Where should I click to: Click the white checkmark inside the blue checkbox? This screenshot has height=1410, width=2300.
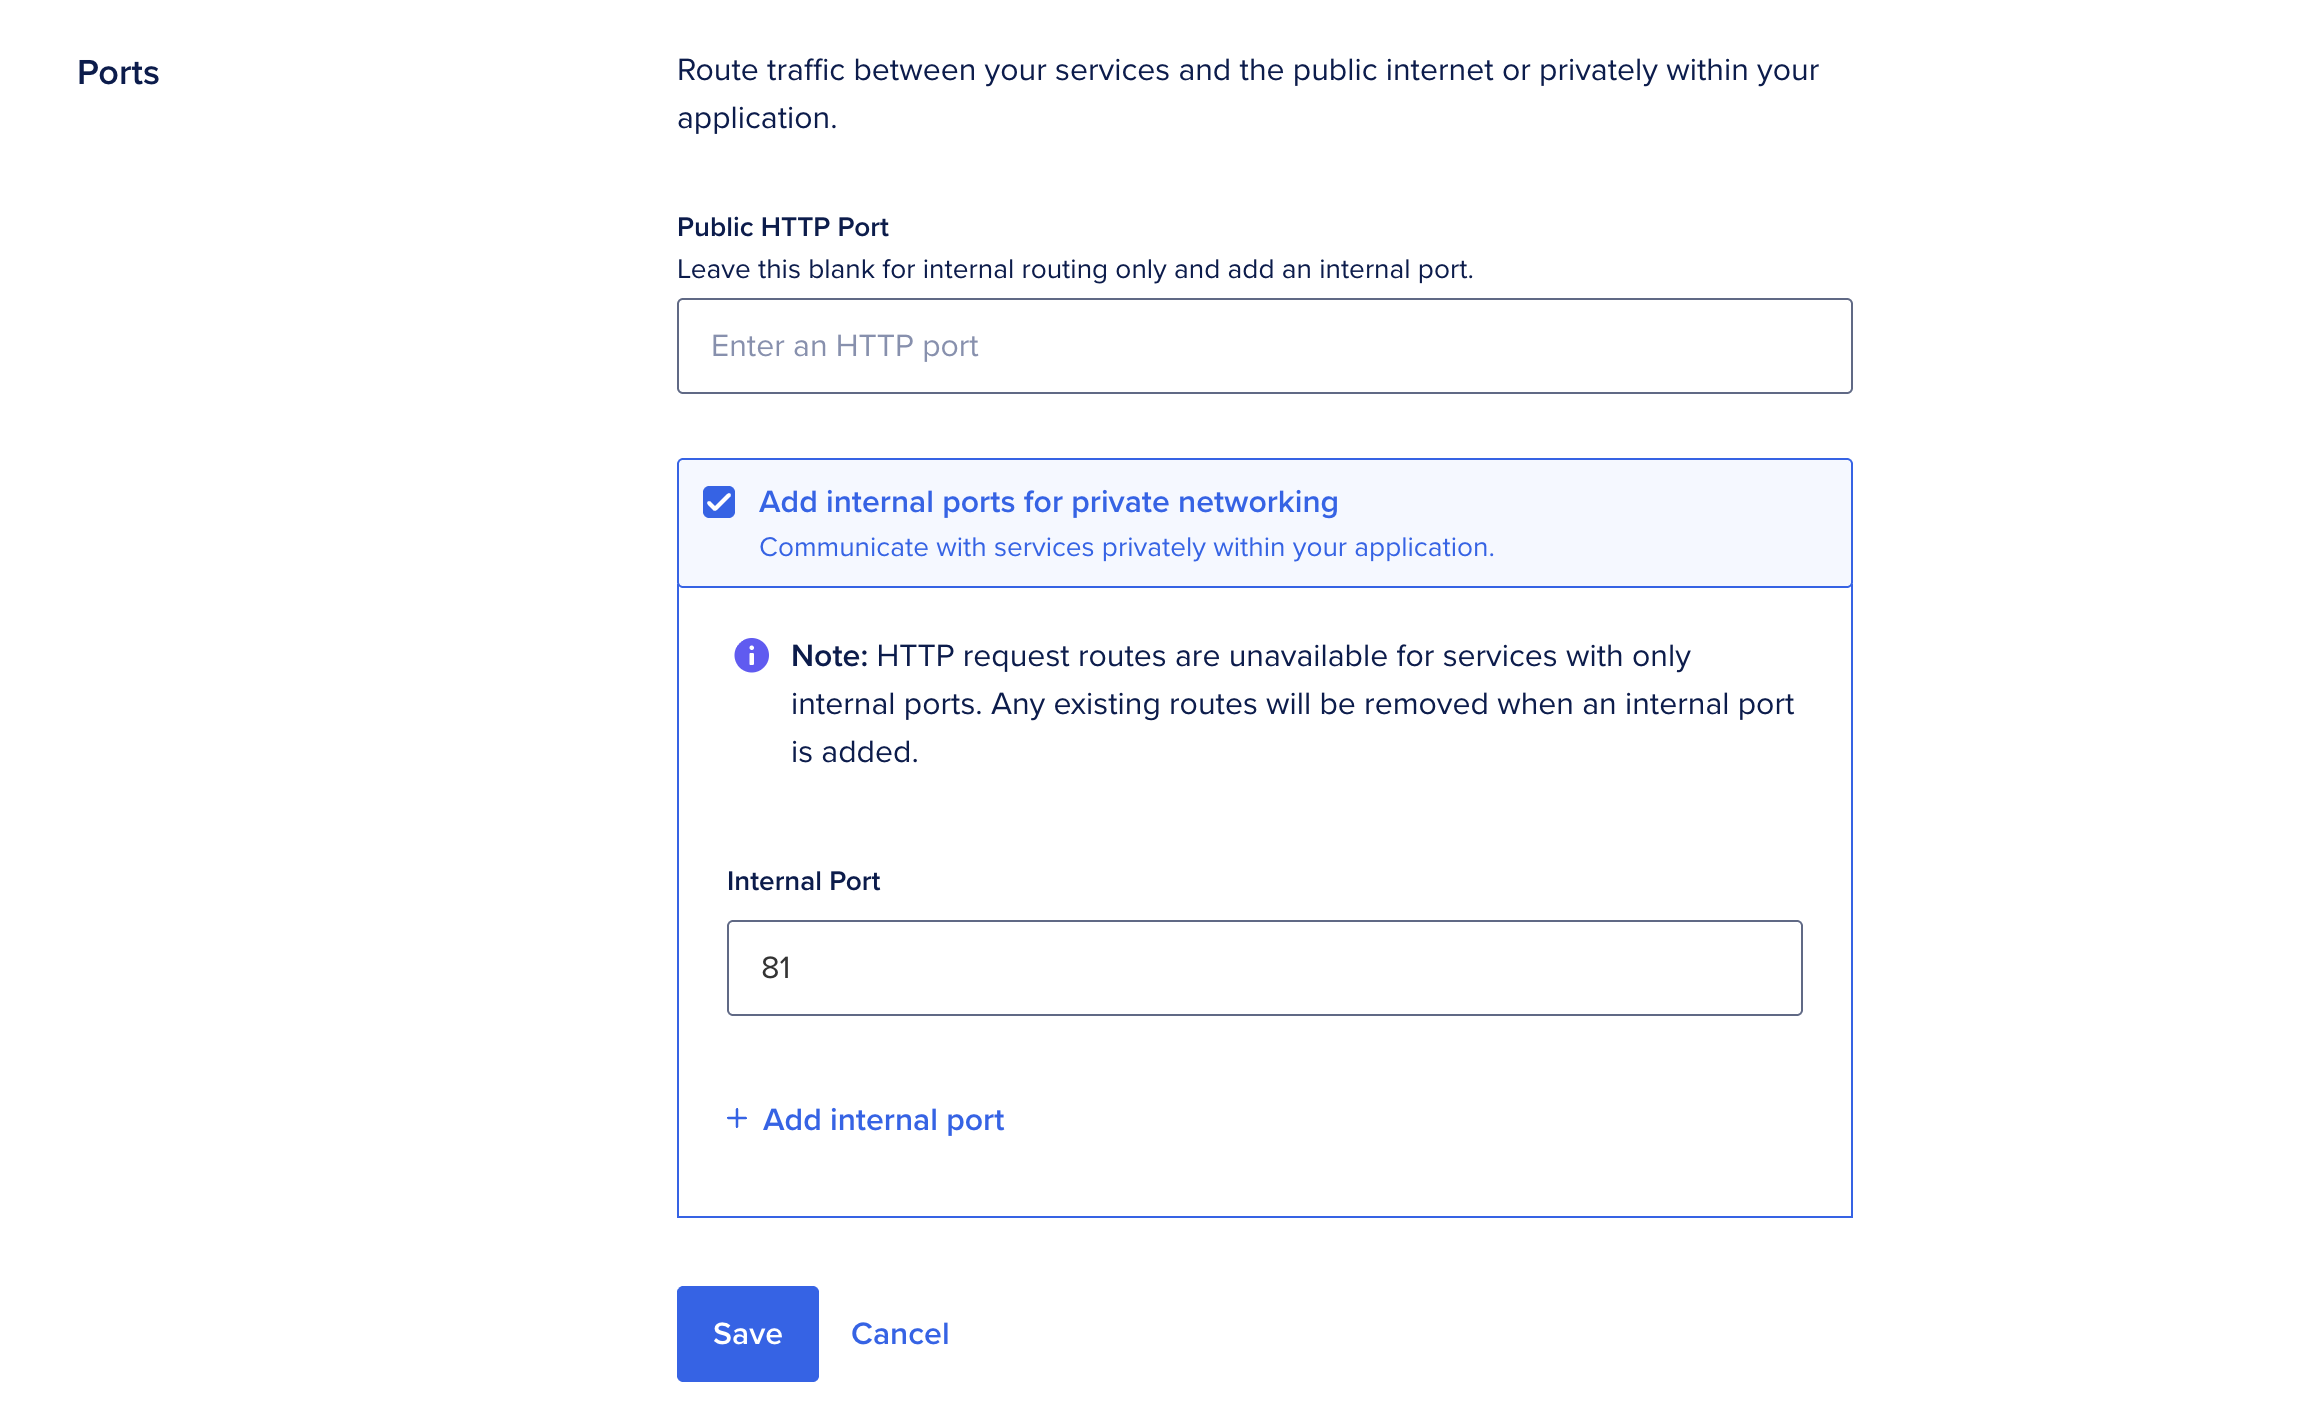[718, 502]
